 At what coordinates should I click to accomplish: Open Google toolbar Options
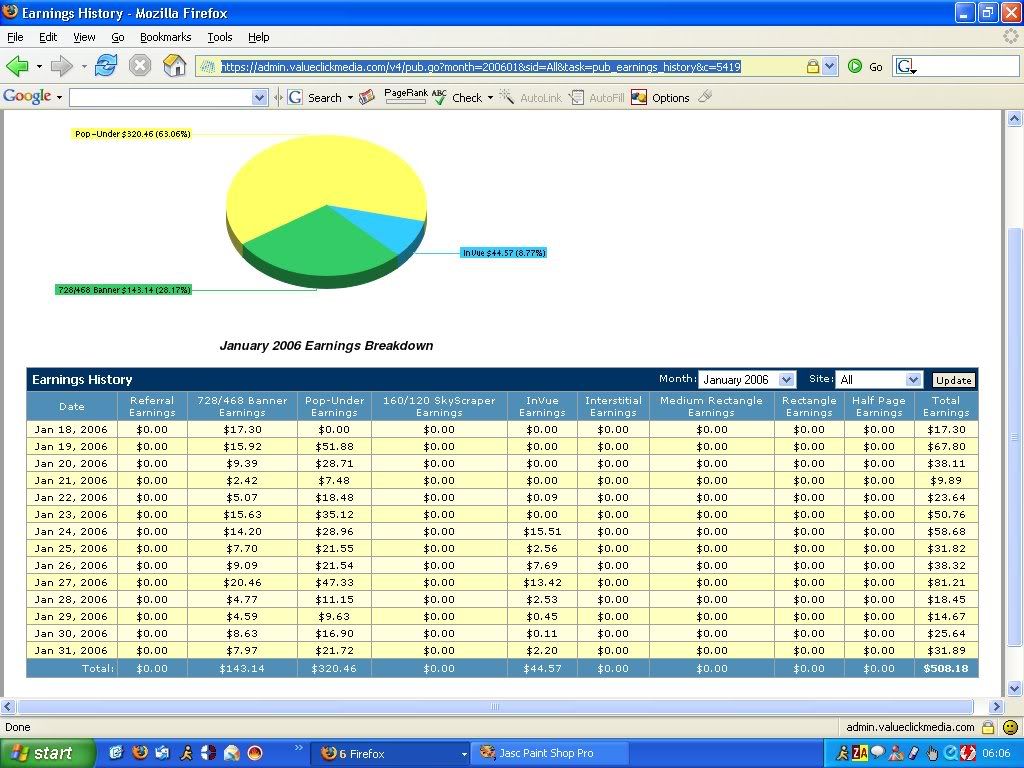pyautogui.click(x=660, y=98)
